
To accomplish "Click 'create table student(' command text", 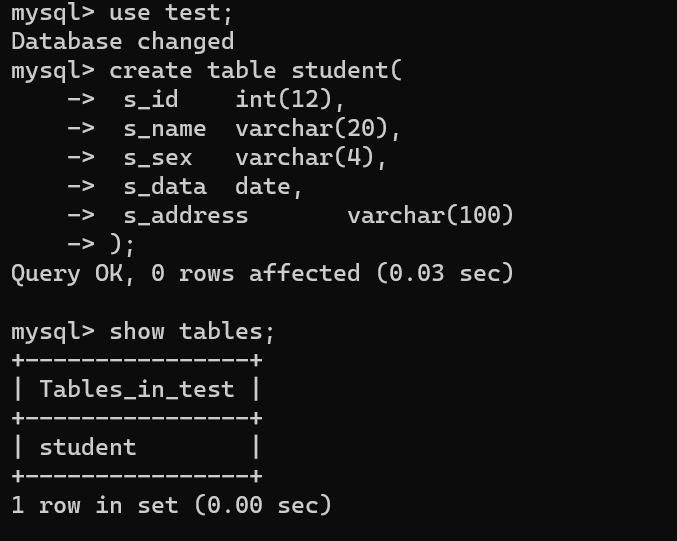I will [x=256, y=71].
